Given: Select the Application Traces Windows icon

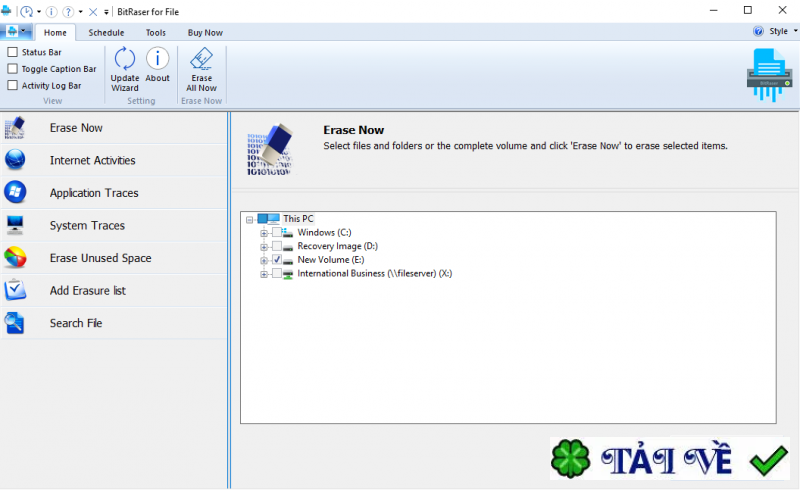Looking at the screenshot, I should pyautogui.click(x=15, y=192).
